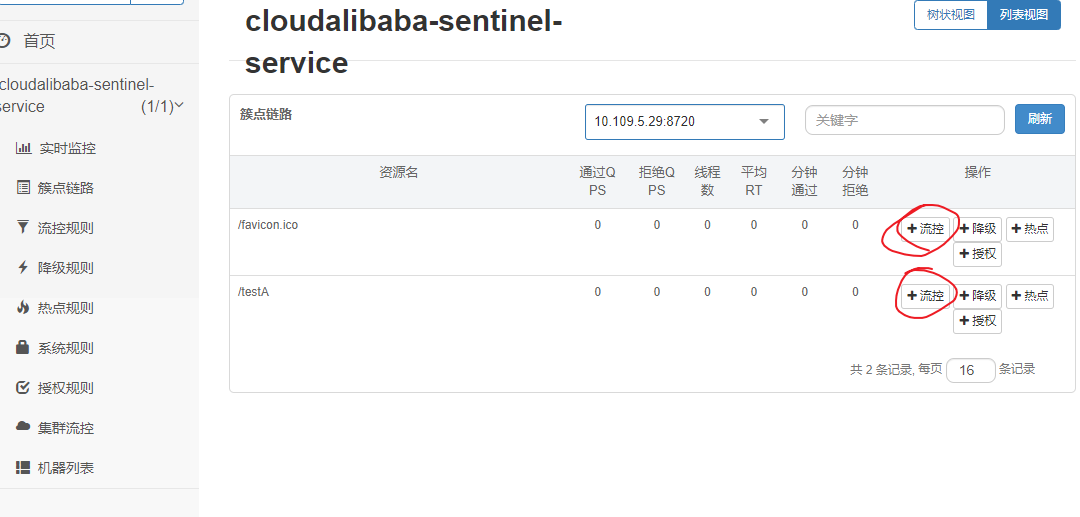Screen dimensions: 1080x517
Task: Add 授权 rule for /favicon.ico
Action: point(977,254)
